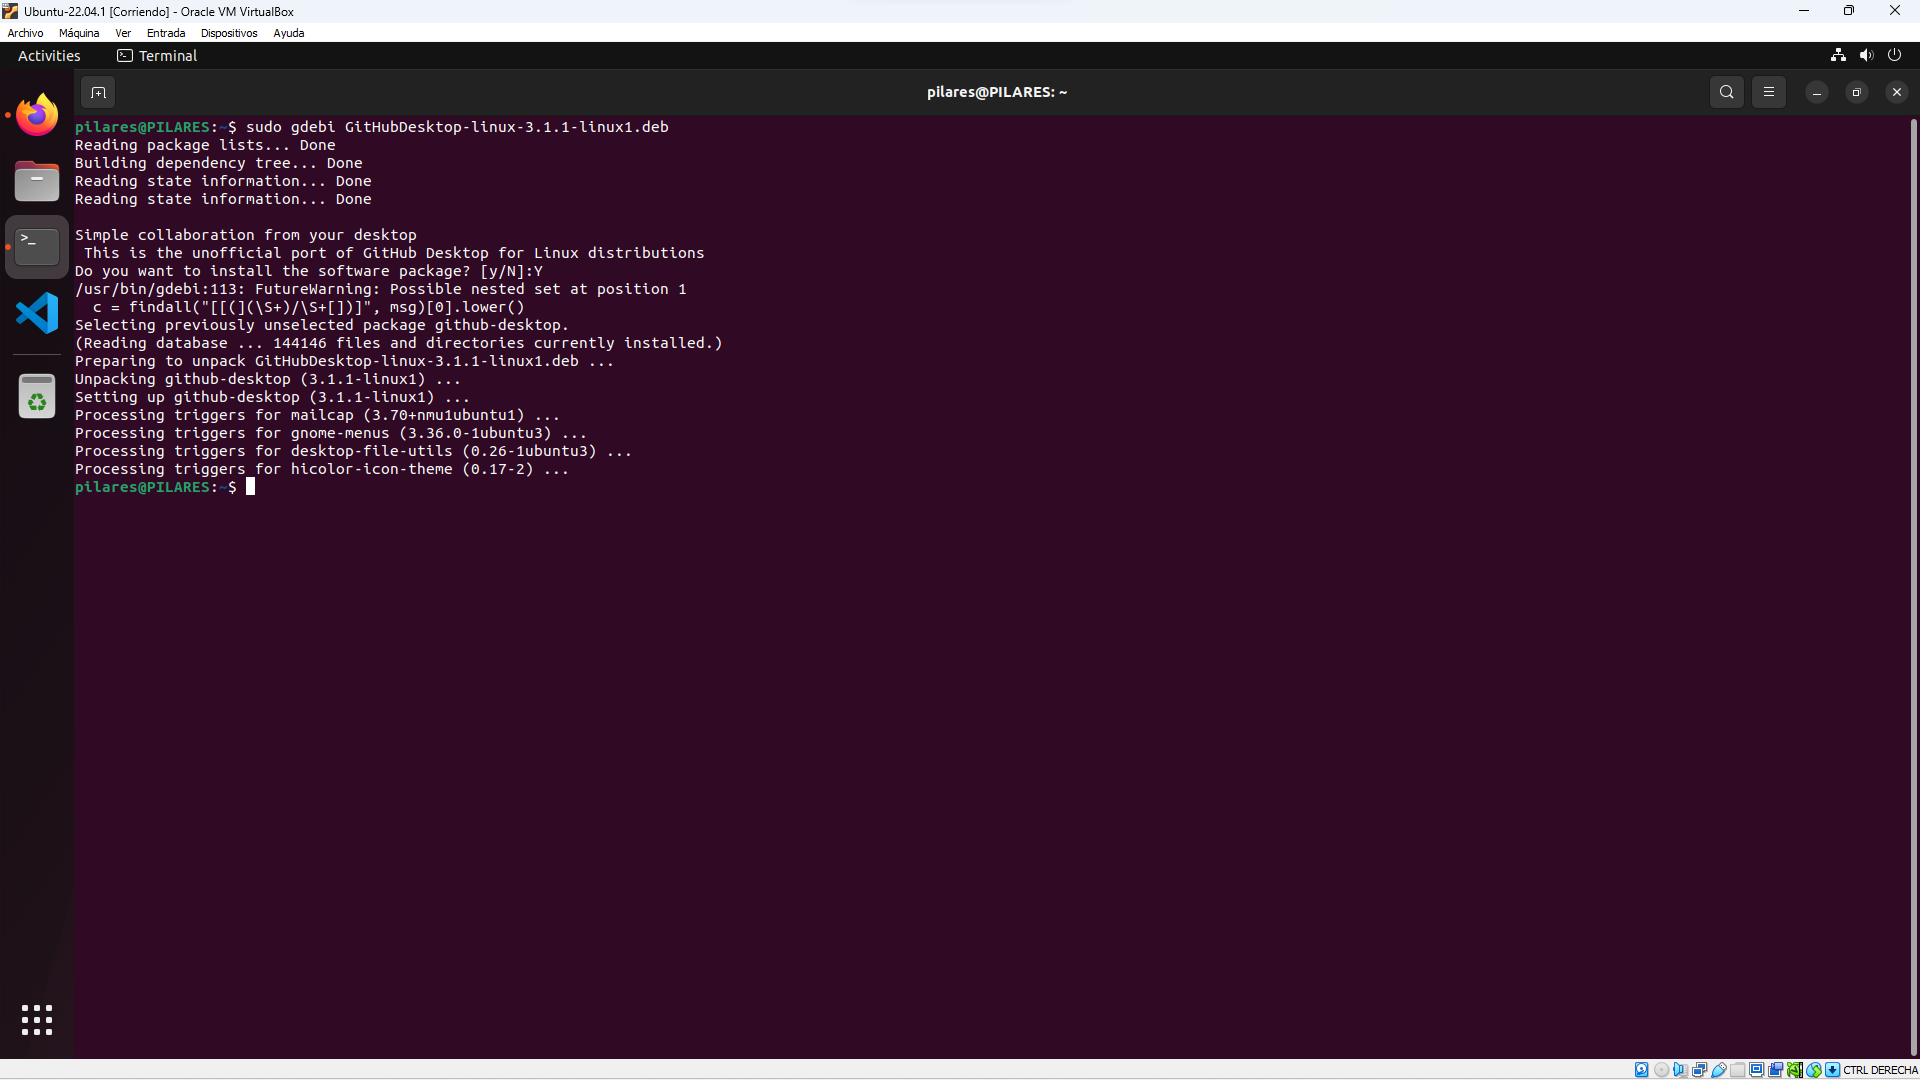The image size is (1920, 1080).
Task: Click at the terminal prompt cursor
Action: pyautogui.click(x=251, y=487)
